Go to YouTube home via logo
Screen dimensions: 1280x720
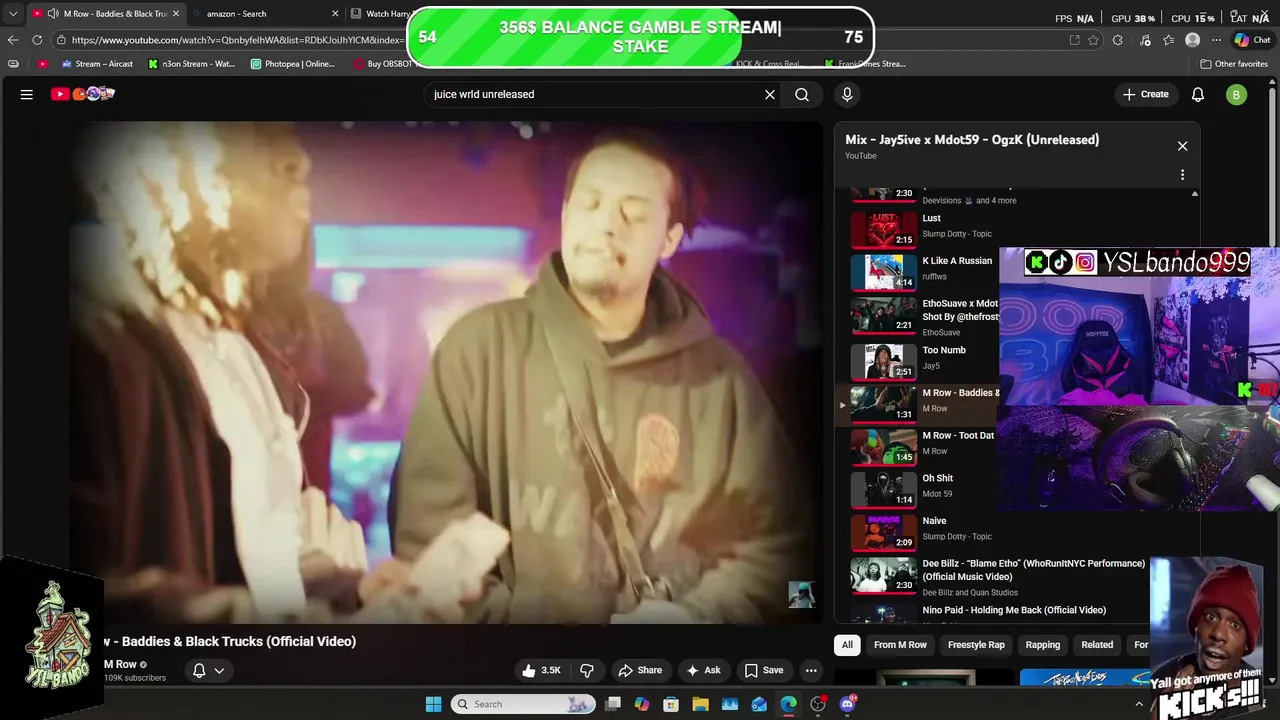pyautogui.click(x=83, y=94)
